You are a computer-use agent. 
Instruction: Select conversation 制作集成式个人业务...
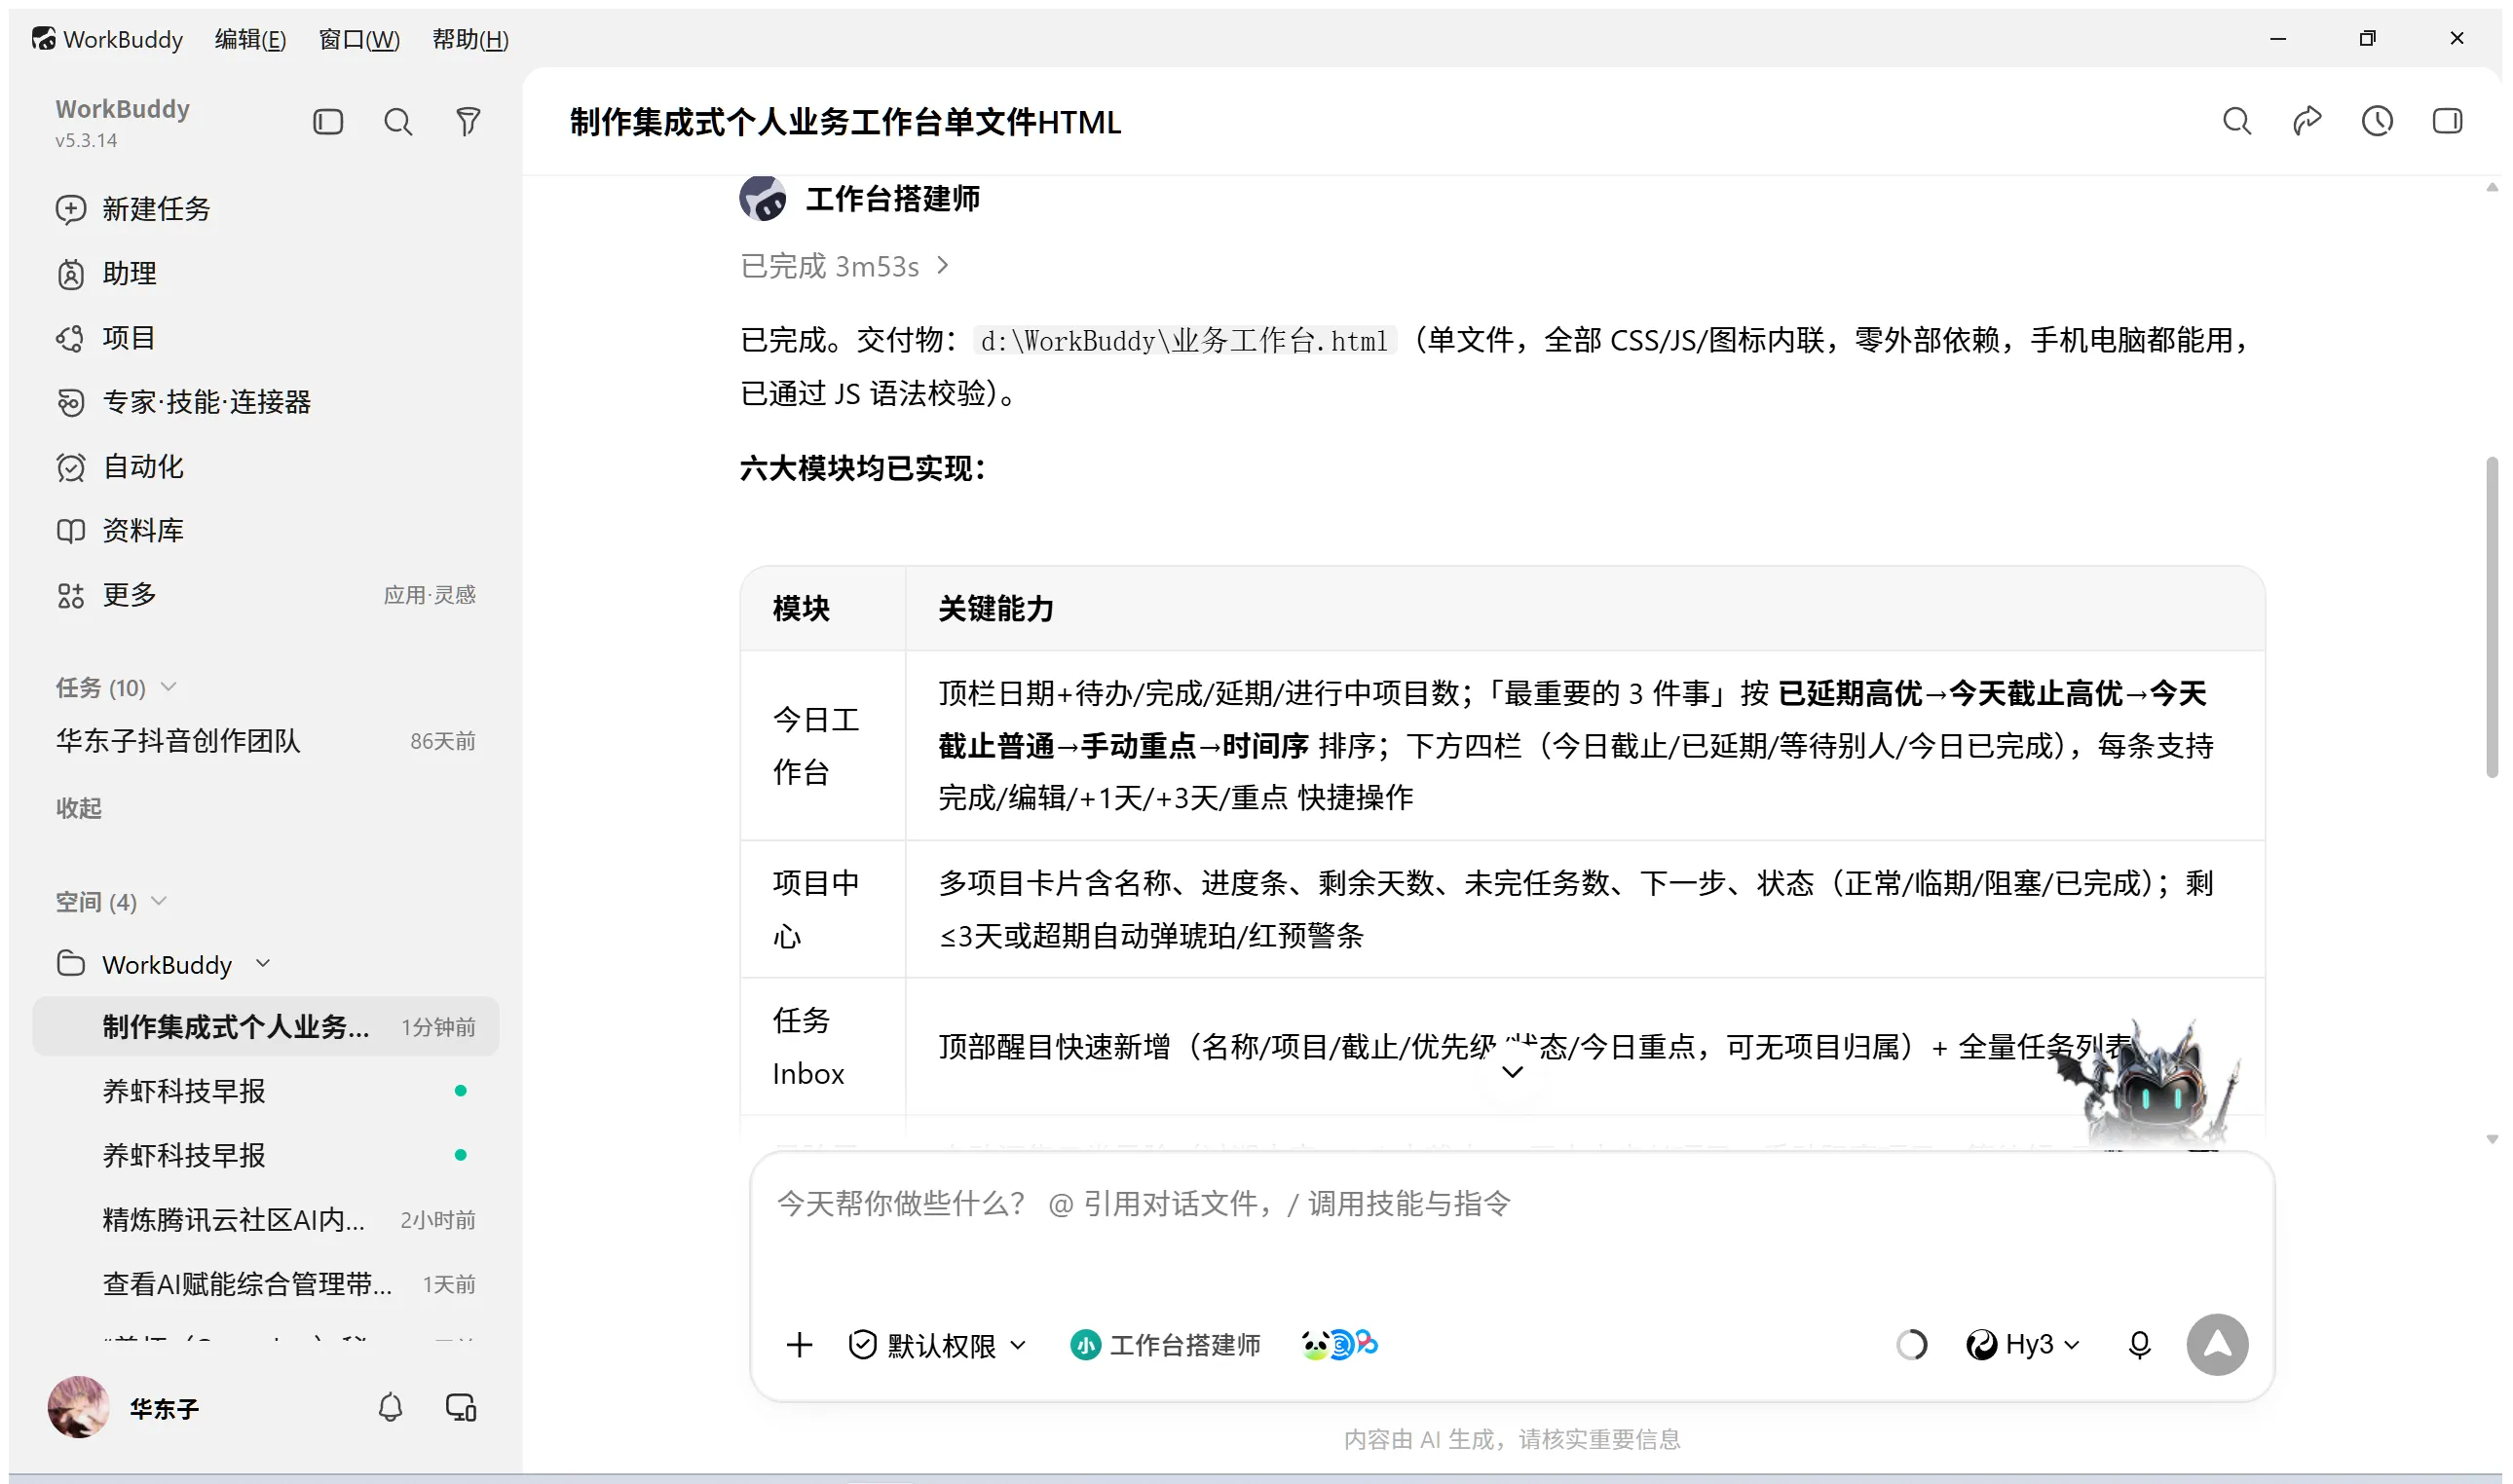(x=265, y=1027)
